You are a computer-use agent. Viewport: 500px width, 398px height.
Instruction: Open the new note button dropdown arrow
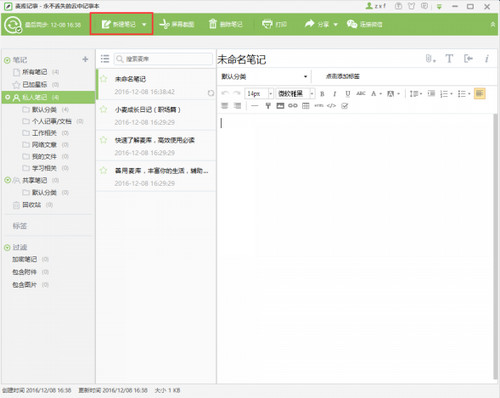[144, 24]
